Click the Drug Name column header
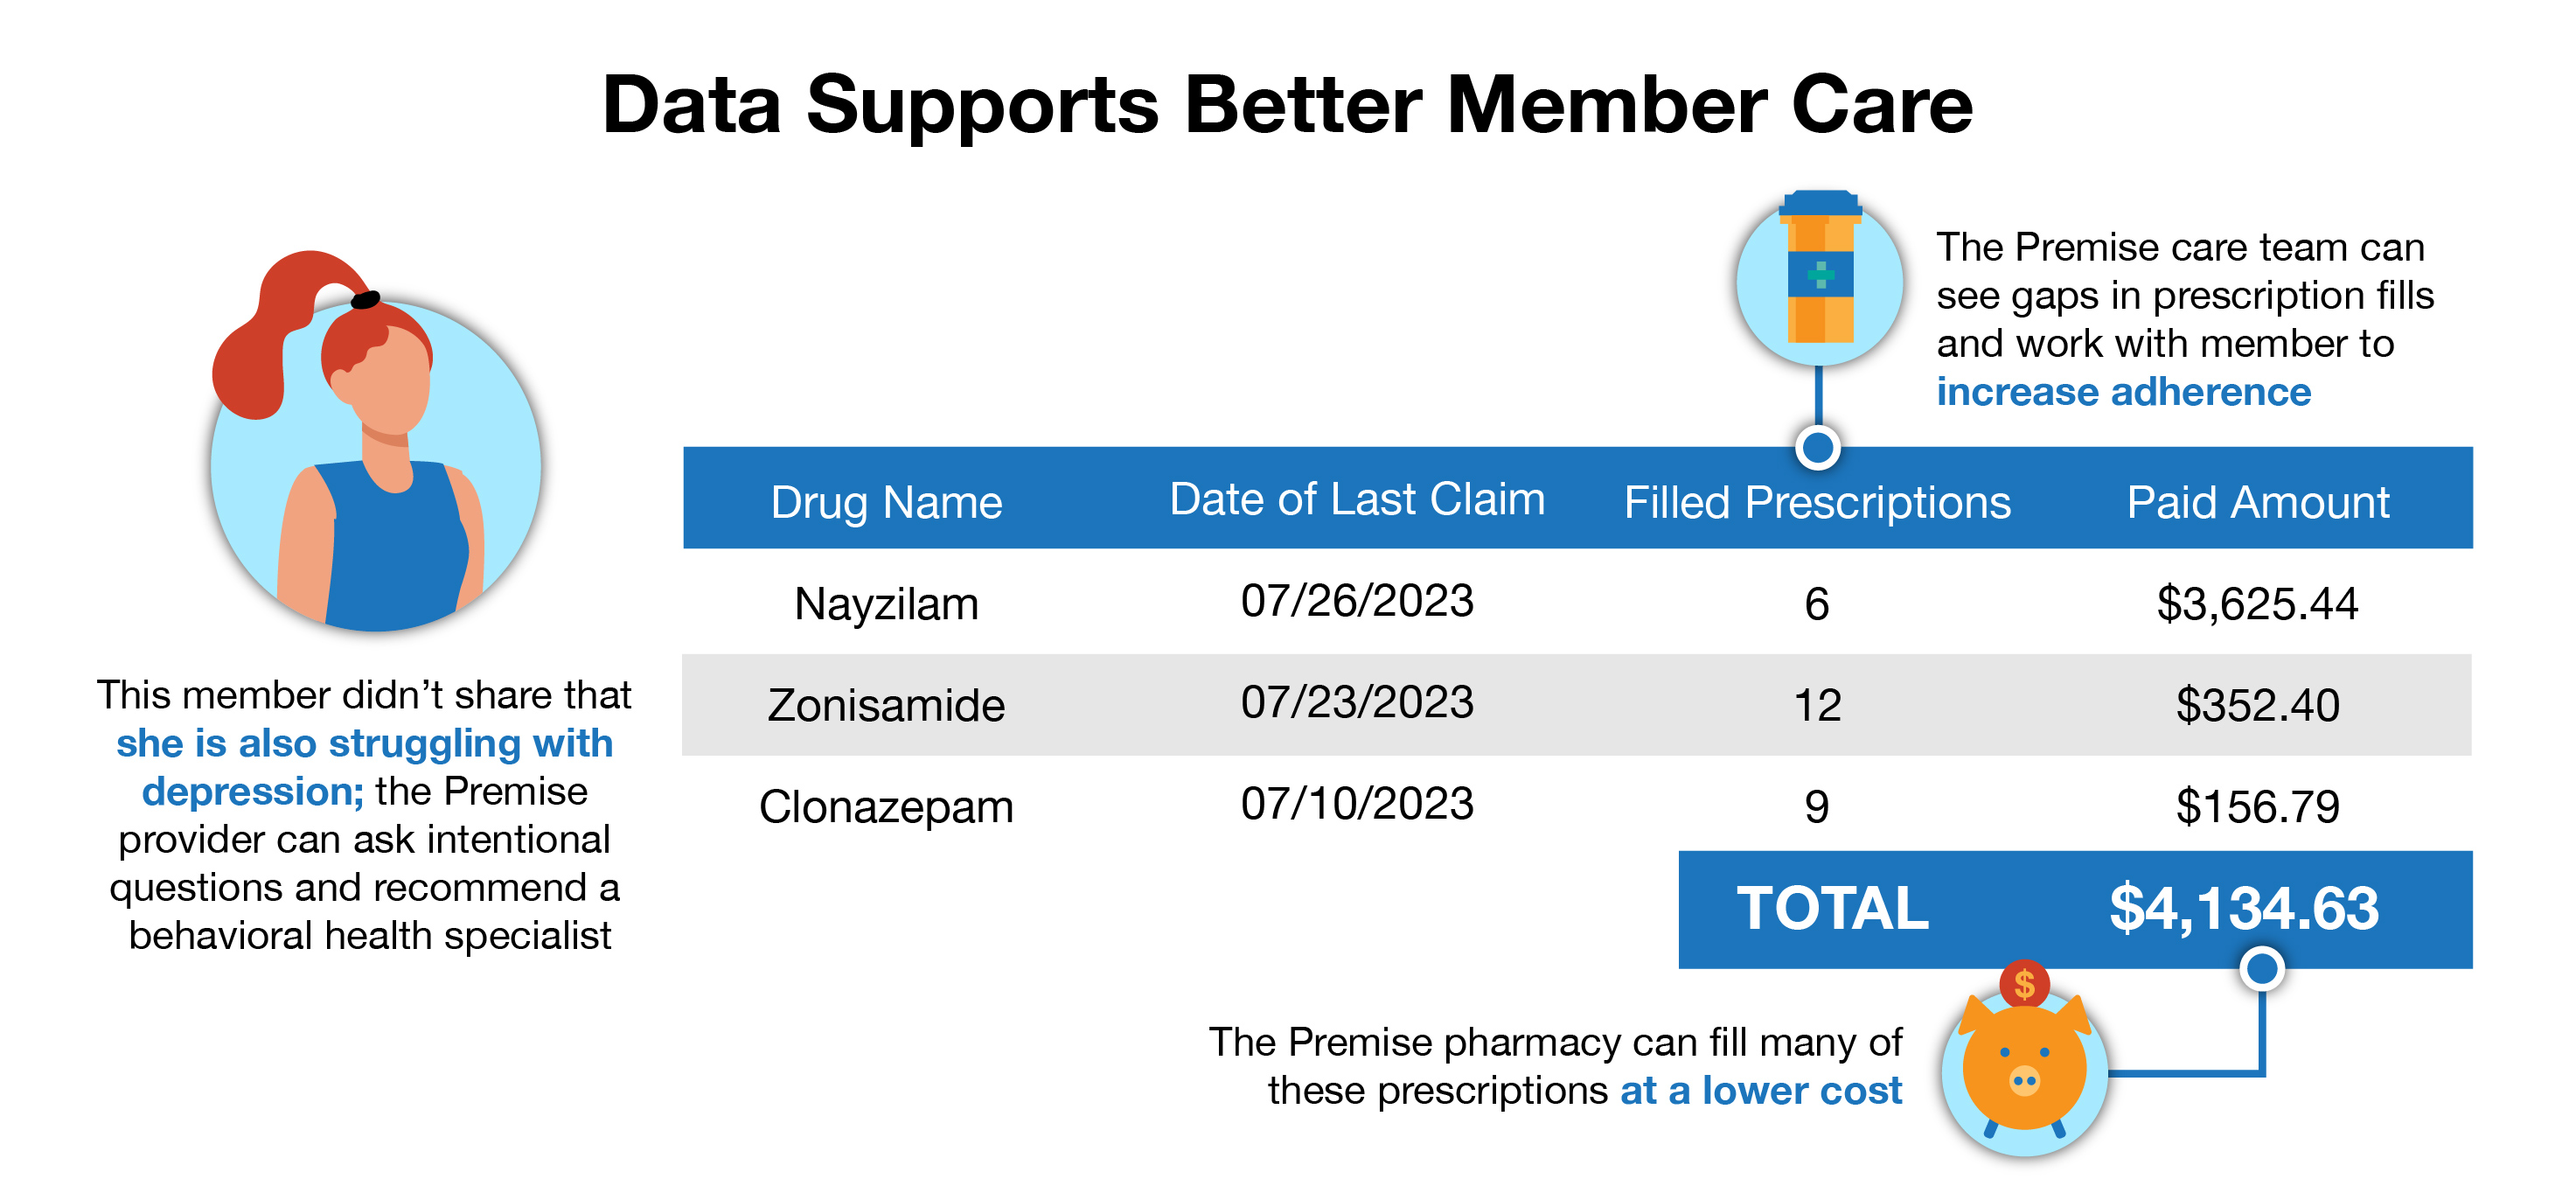This screenshot has height=1193, width=2576. (886, 502)
